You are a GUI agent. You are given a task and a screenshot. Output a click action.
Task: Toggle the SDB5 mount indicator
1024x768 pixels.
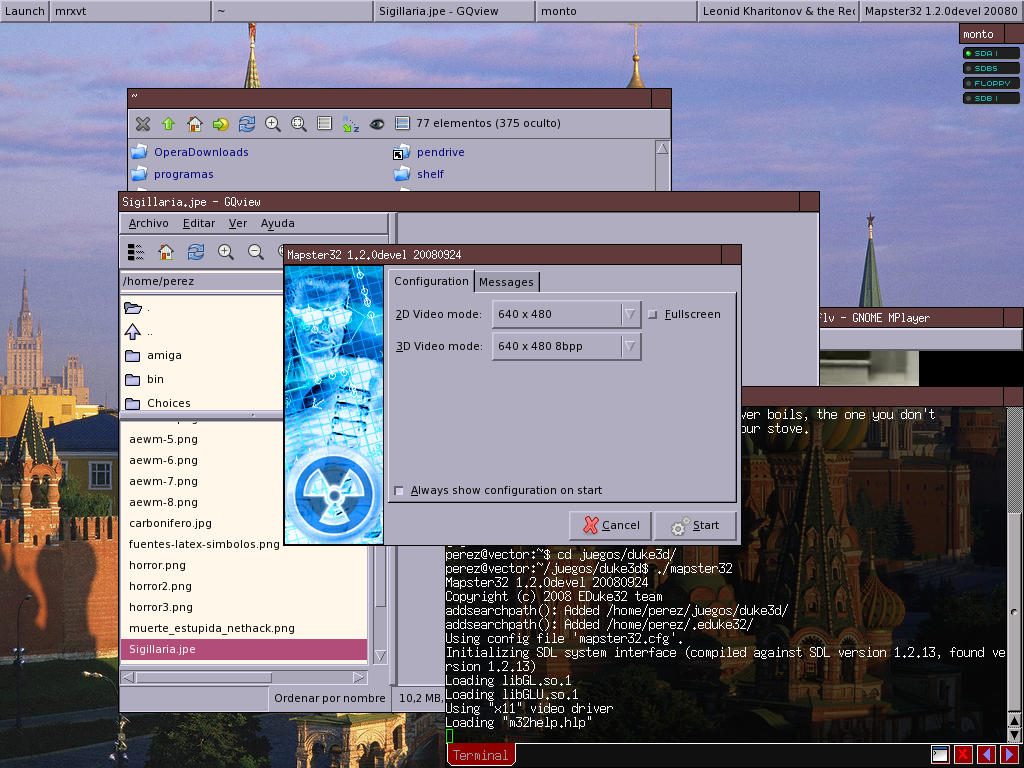(x=991, y=69)
